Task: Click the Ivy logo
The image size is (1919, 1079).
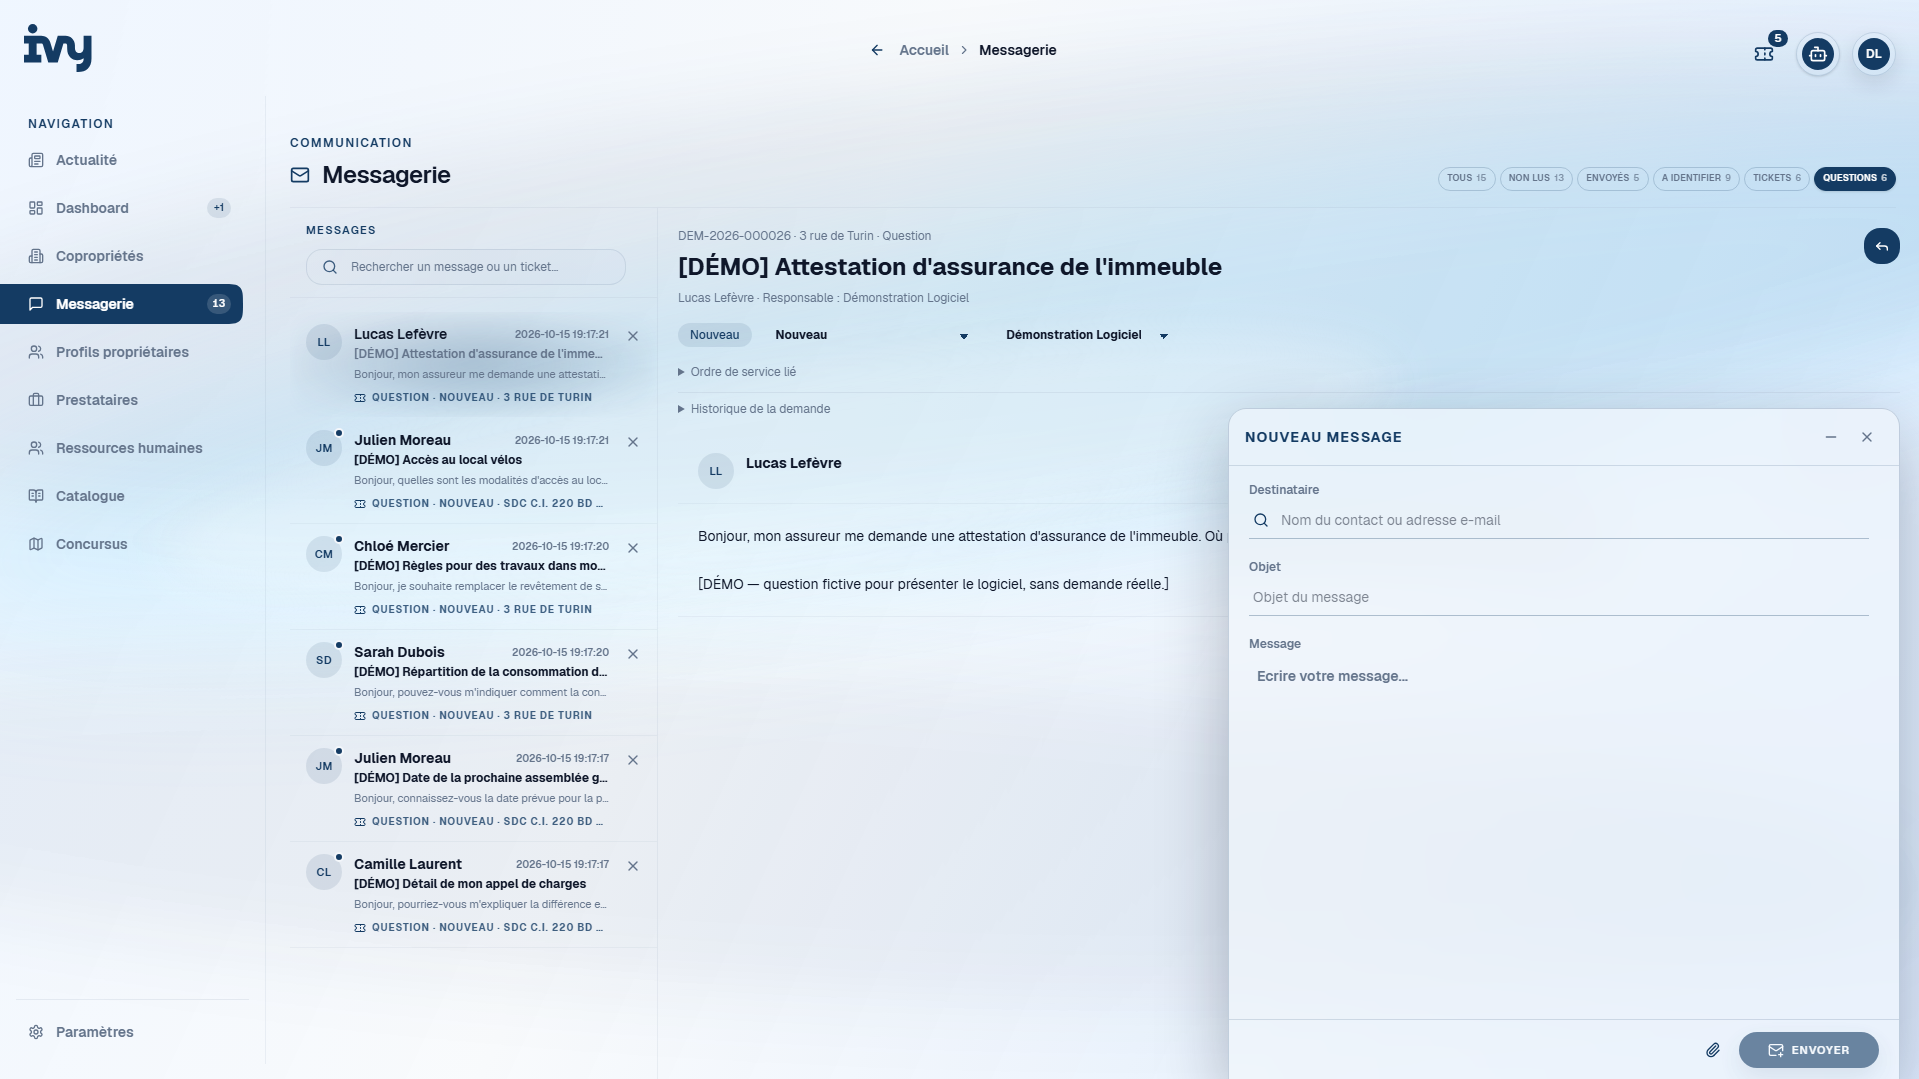Action: pyautogui.click(x=58, y=47)
